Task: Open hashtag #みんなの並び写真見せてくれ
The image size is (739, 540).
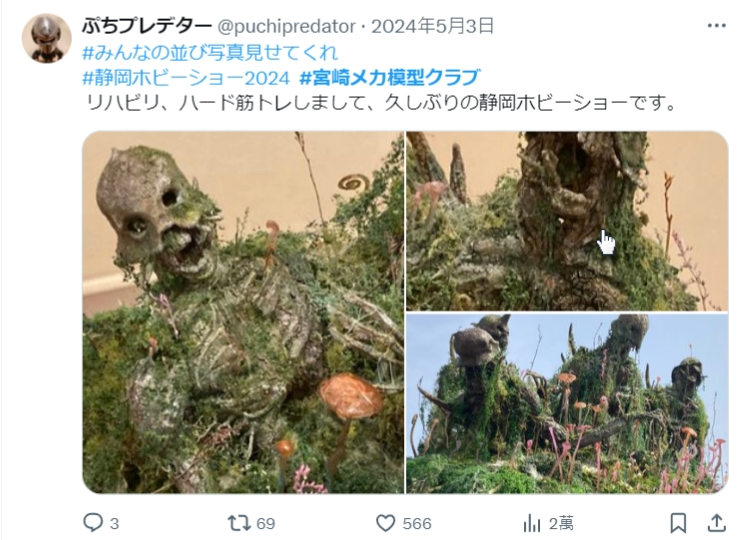Action: pos(210,52)
